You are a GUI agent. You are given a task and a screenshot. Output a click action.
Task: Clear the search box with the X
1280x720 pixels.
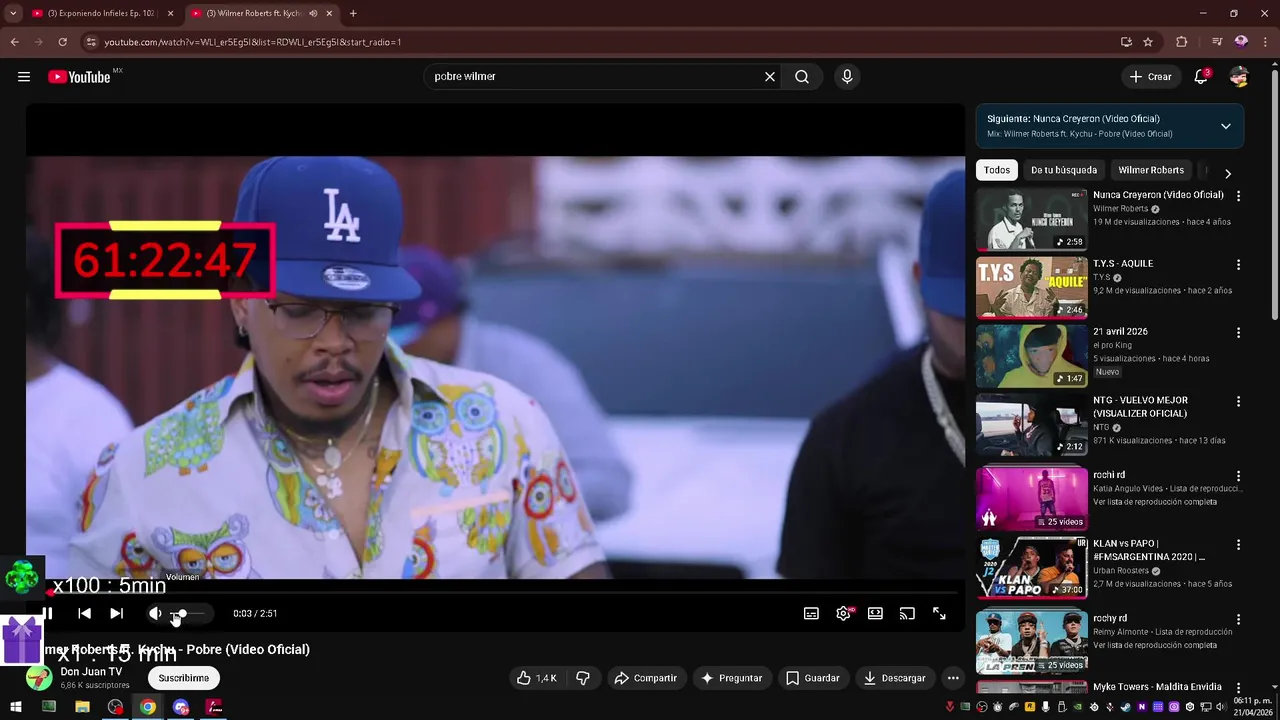click(x=770, y=77)
